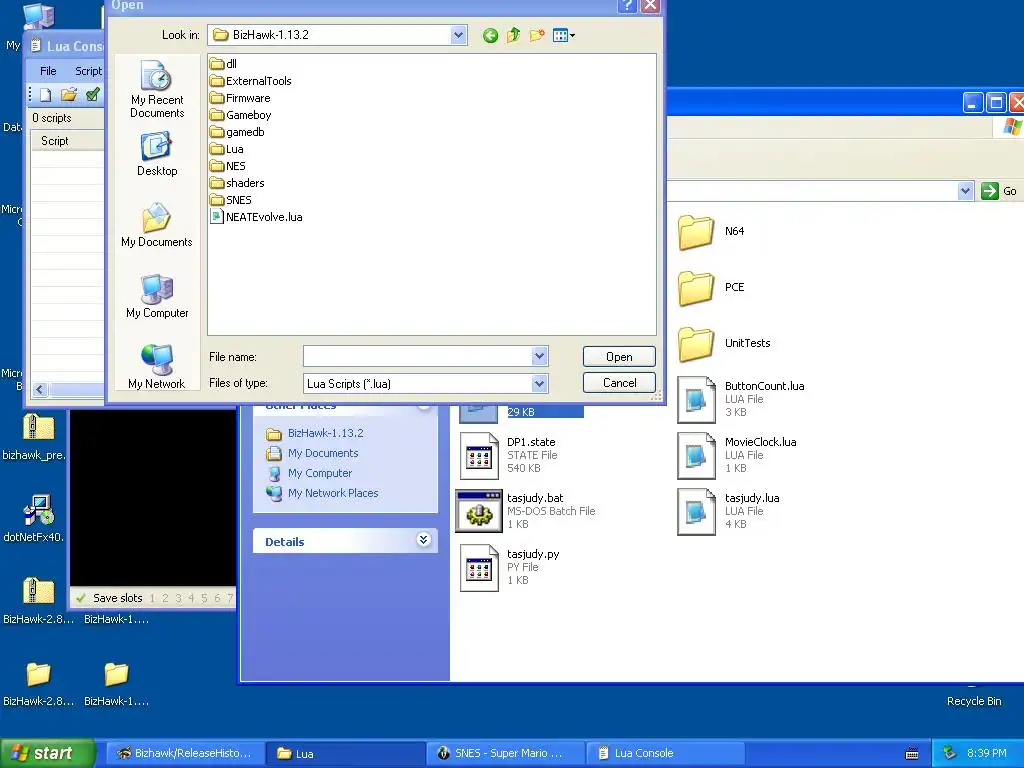Select the shaders folder
Viewport: 1024px width, 768px height.
click(x=238, y=183)
